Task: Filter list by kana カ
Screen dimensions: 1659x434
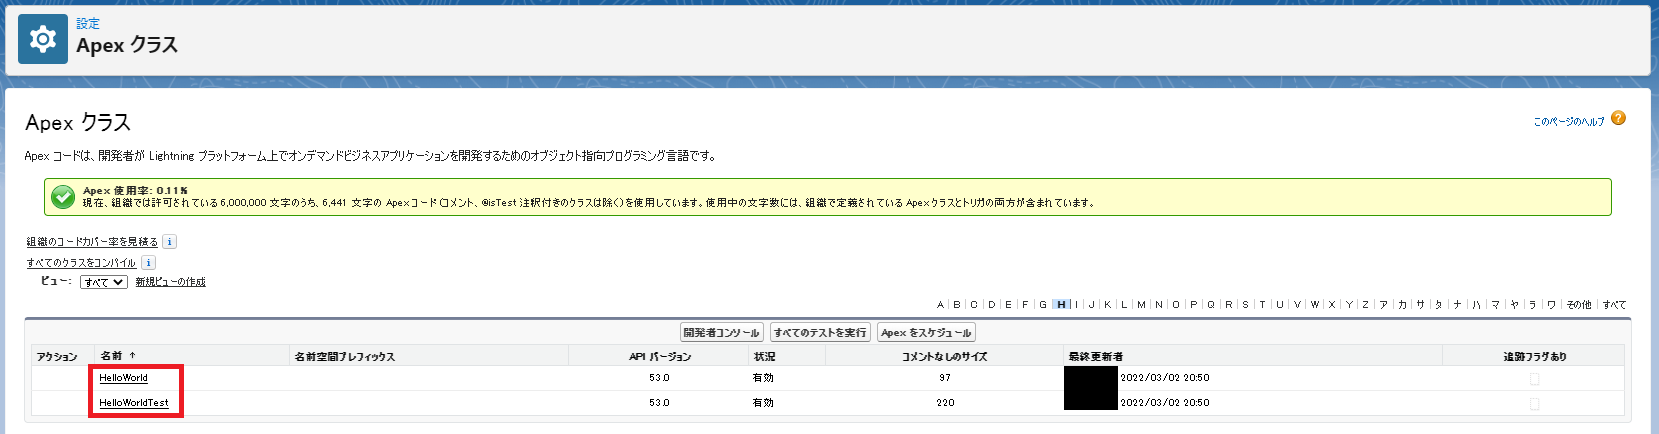Action: pyautogui.click(x=1402, y=305)
